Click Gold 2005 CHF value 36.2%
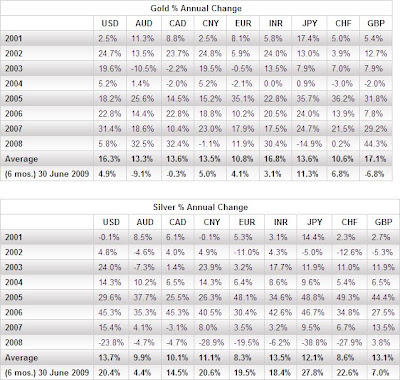400x380 pixels. (x=343, y=99)
